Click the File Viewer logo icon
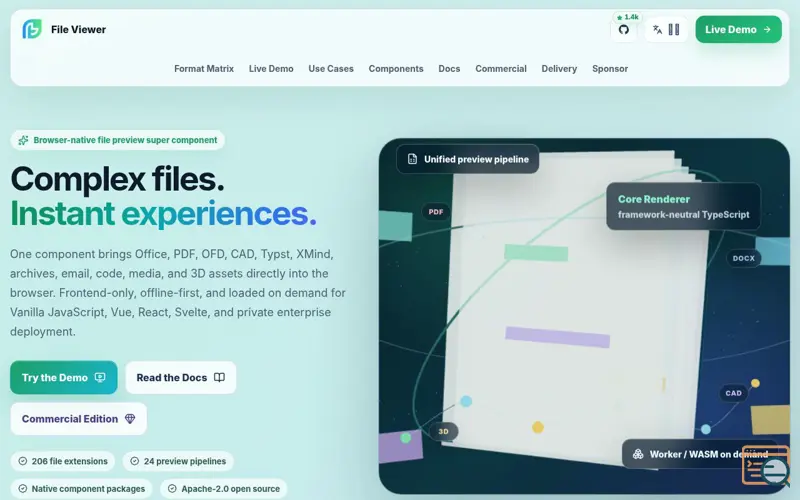Viewport: 800px width, 500px height. [32, 29]
